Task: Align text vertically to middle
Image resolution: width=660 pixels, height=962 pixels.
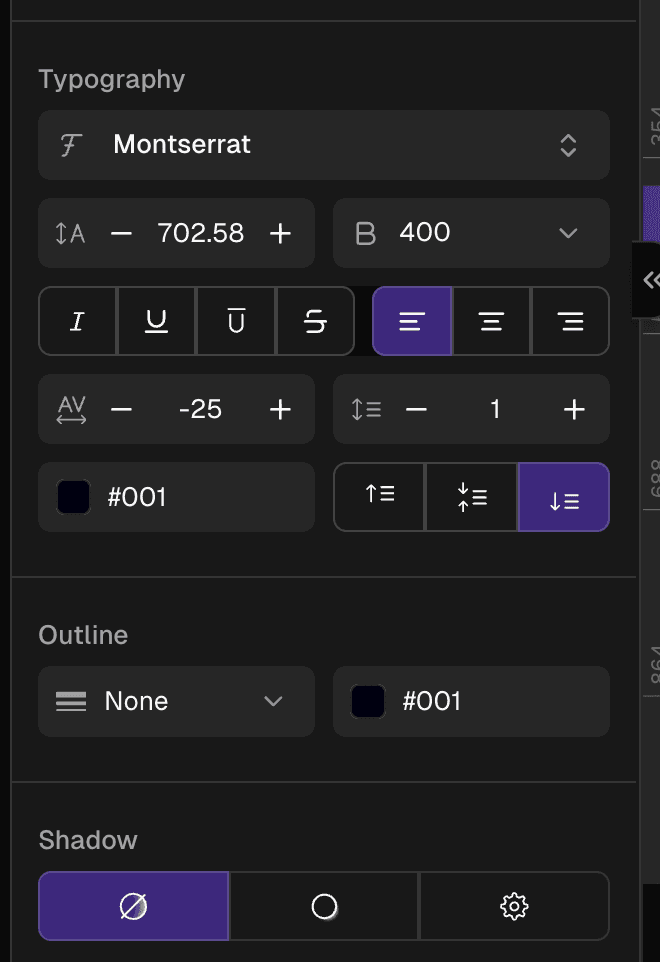Action: [472, 497]
